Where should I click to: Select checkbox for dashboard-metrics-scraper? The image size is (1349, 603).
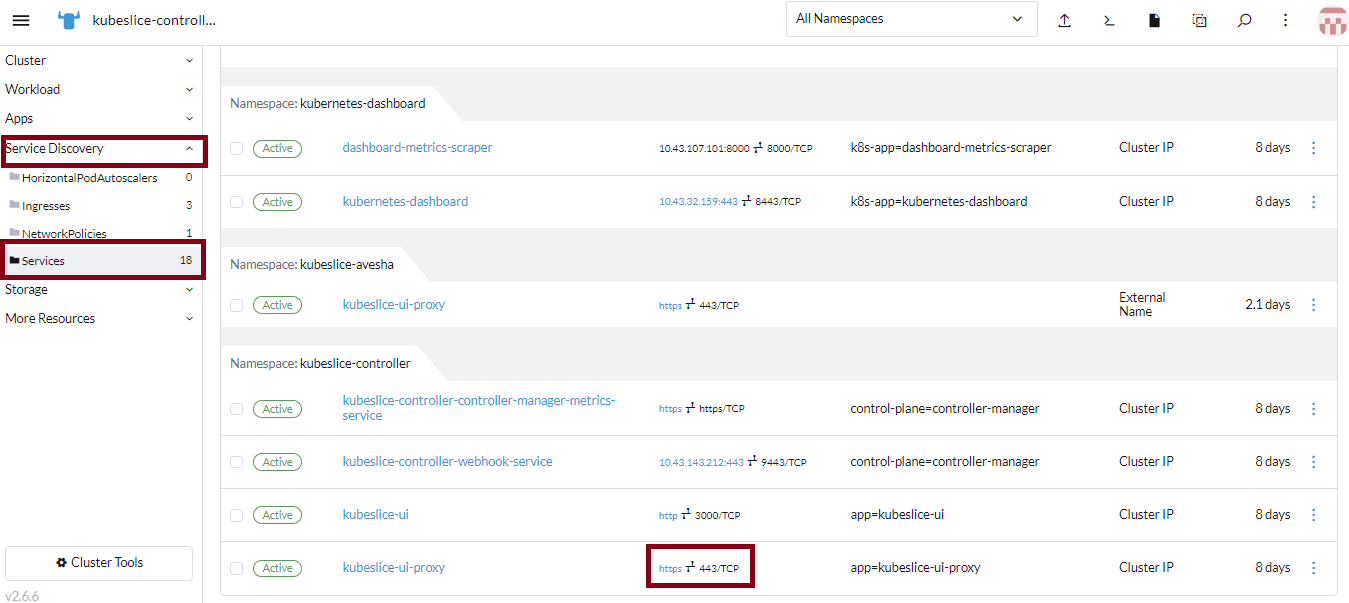(236, 148)
